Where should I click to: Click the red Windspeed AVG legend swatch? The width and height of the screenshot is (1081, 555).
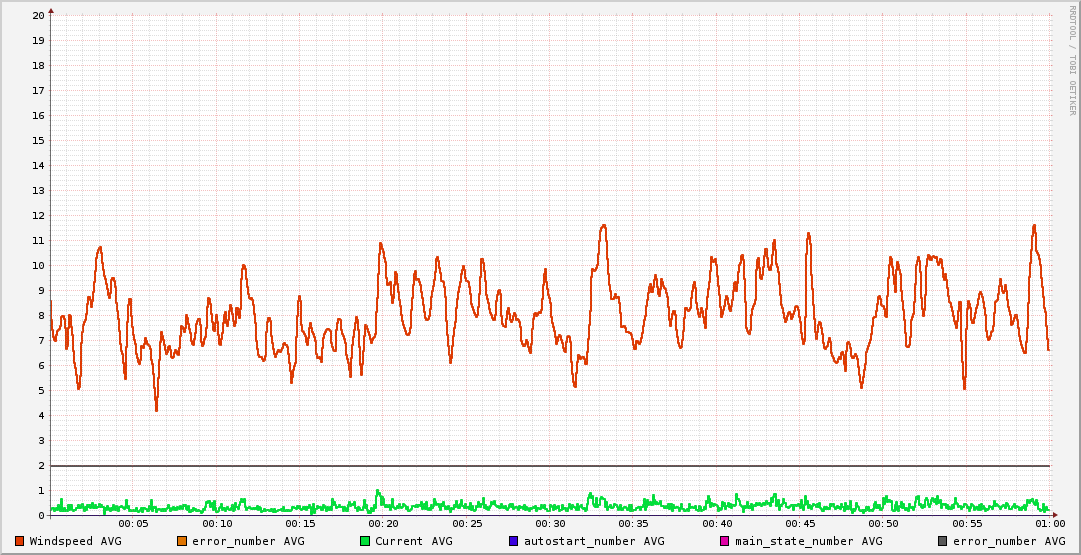pyautogui.click(x=20, y=541)
